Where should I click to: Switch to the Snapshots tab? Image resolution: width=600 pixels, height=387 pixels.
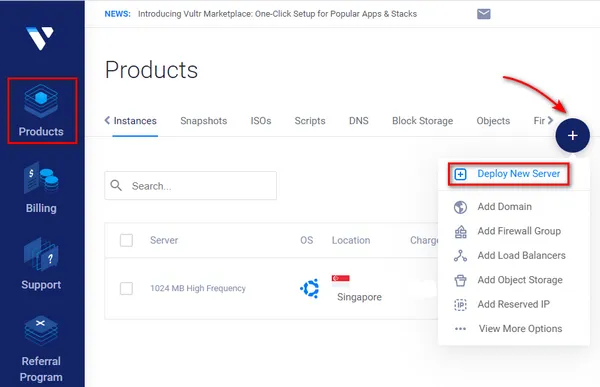[x=204, y=121]
